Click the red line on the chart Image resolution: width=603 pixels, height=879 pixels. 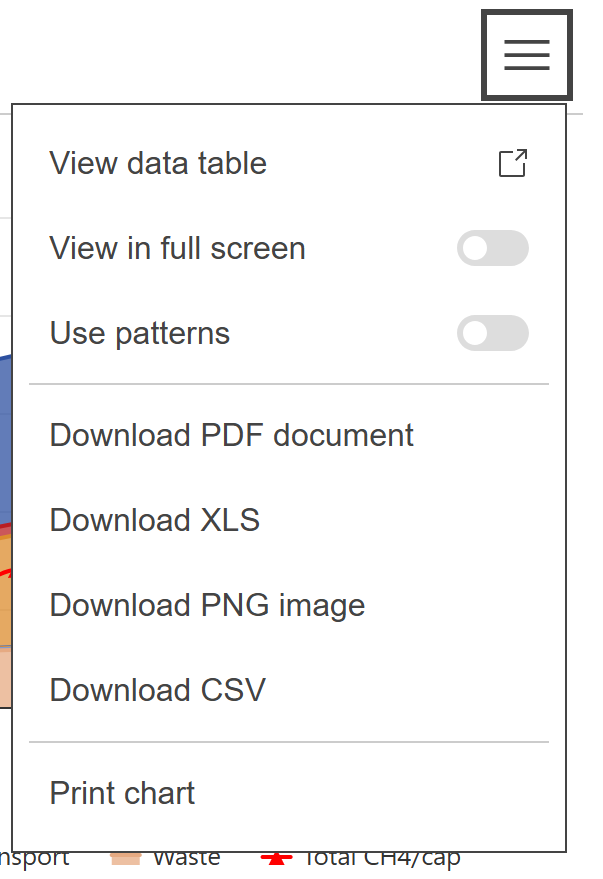[x=5, y=574]
